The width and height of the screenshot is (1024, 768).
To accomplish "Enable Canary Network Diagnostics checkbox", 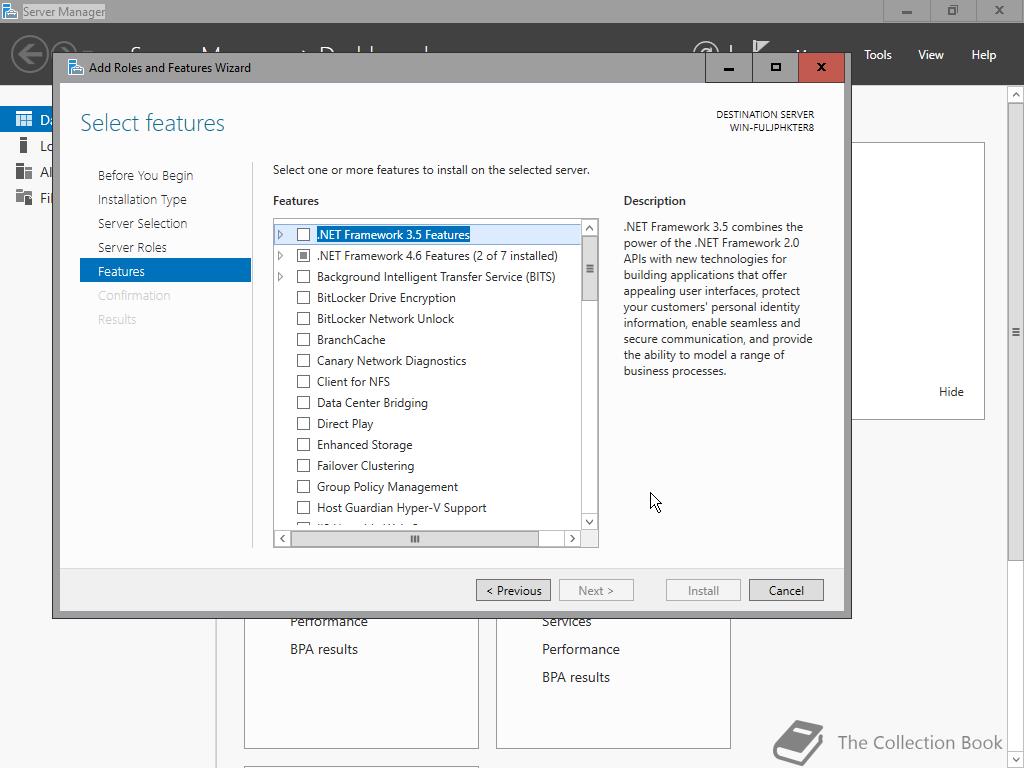I will point(303,360).
